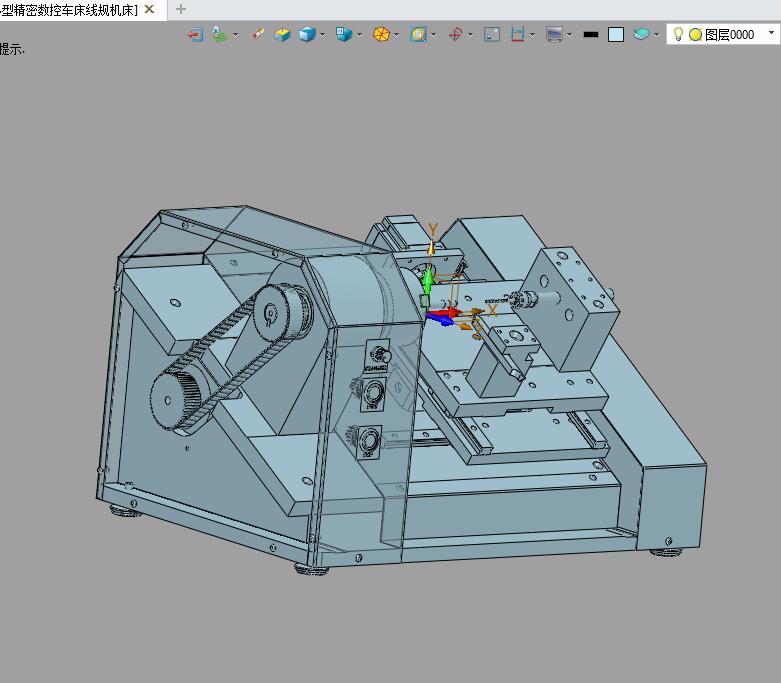Click the blue cube display icon
This screenshot has width=781, height=683.
[x=307, y=34]
